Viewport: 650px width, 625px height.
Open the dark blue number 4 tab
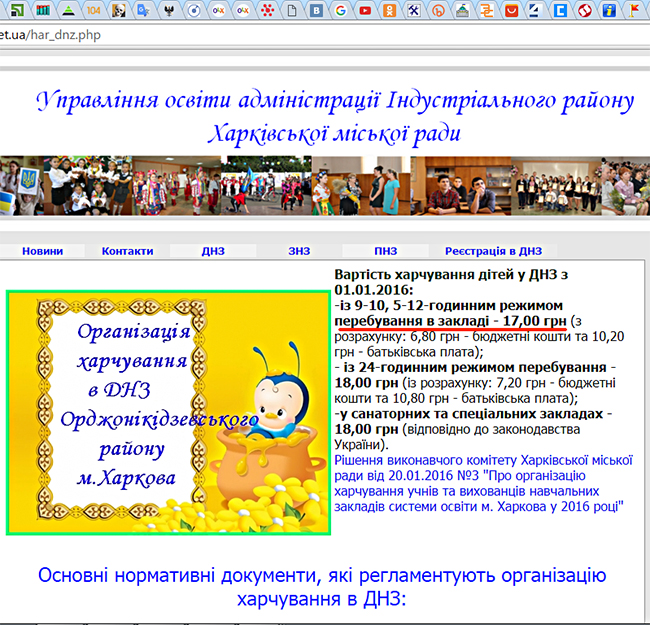tap(536, 10)
